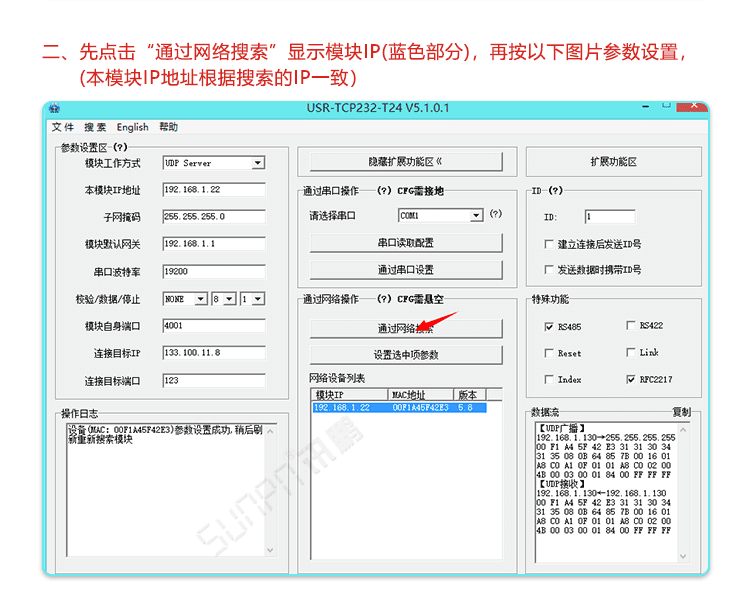
Task: Click 操作日志 scrollbar down arrow
Action: pos(270,550)
